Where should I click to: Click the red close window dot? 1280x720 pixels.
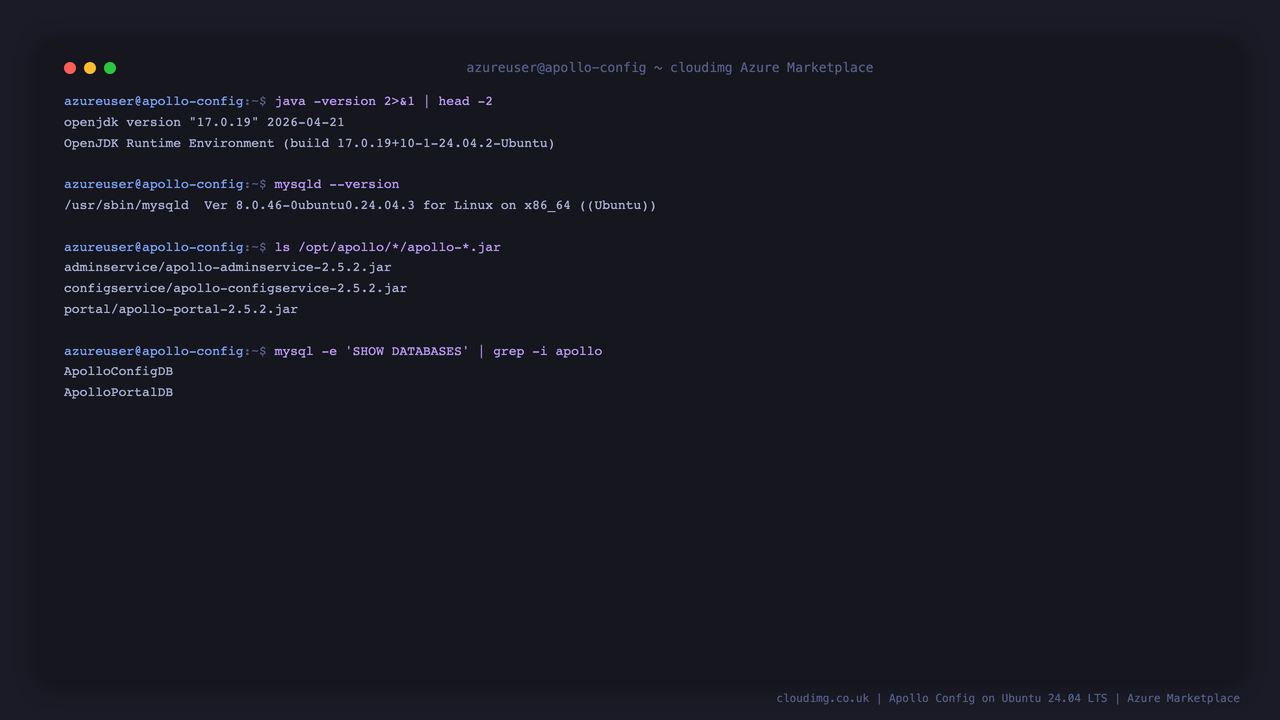pos(70,68)
